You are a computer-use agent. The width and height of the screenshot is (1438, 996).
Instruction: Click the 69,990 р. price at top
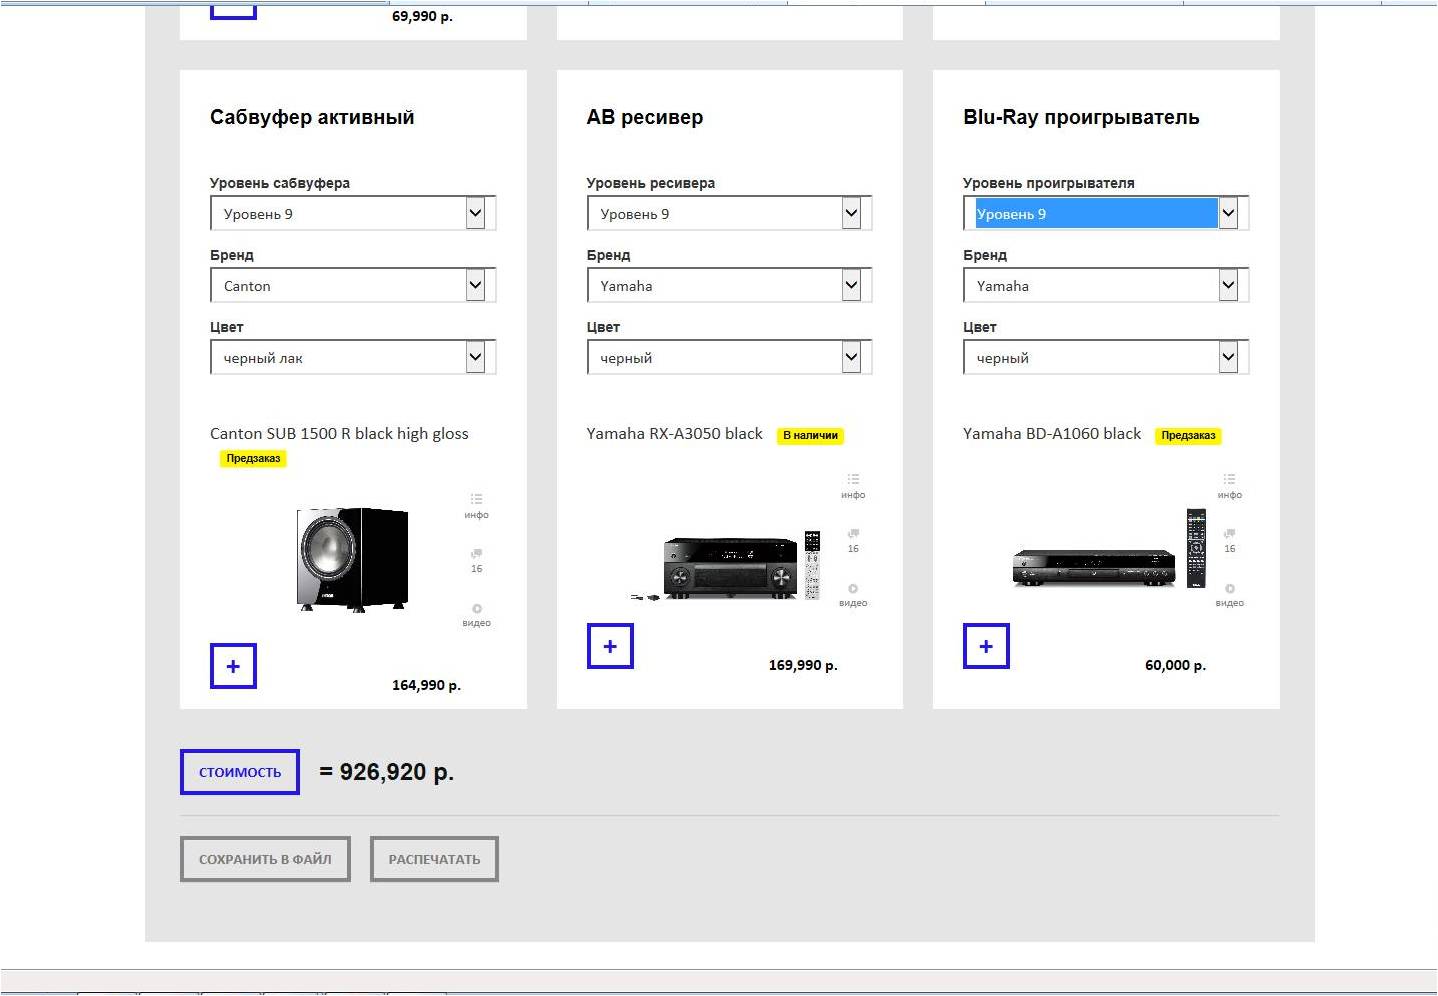pyautogui.click(x=422, y=16)
